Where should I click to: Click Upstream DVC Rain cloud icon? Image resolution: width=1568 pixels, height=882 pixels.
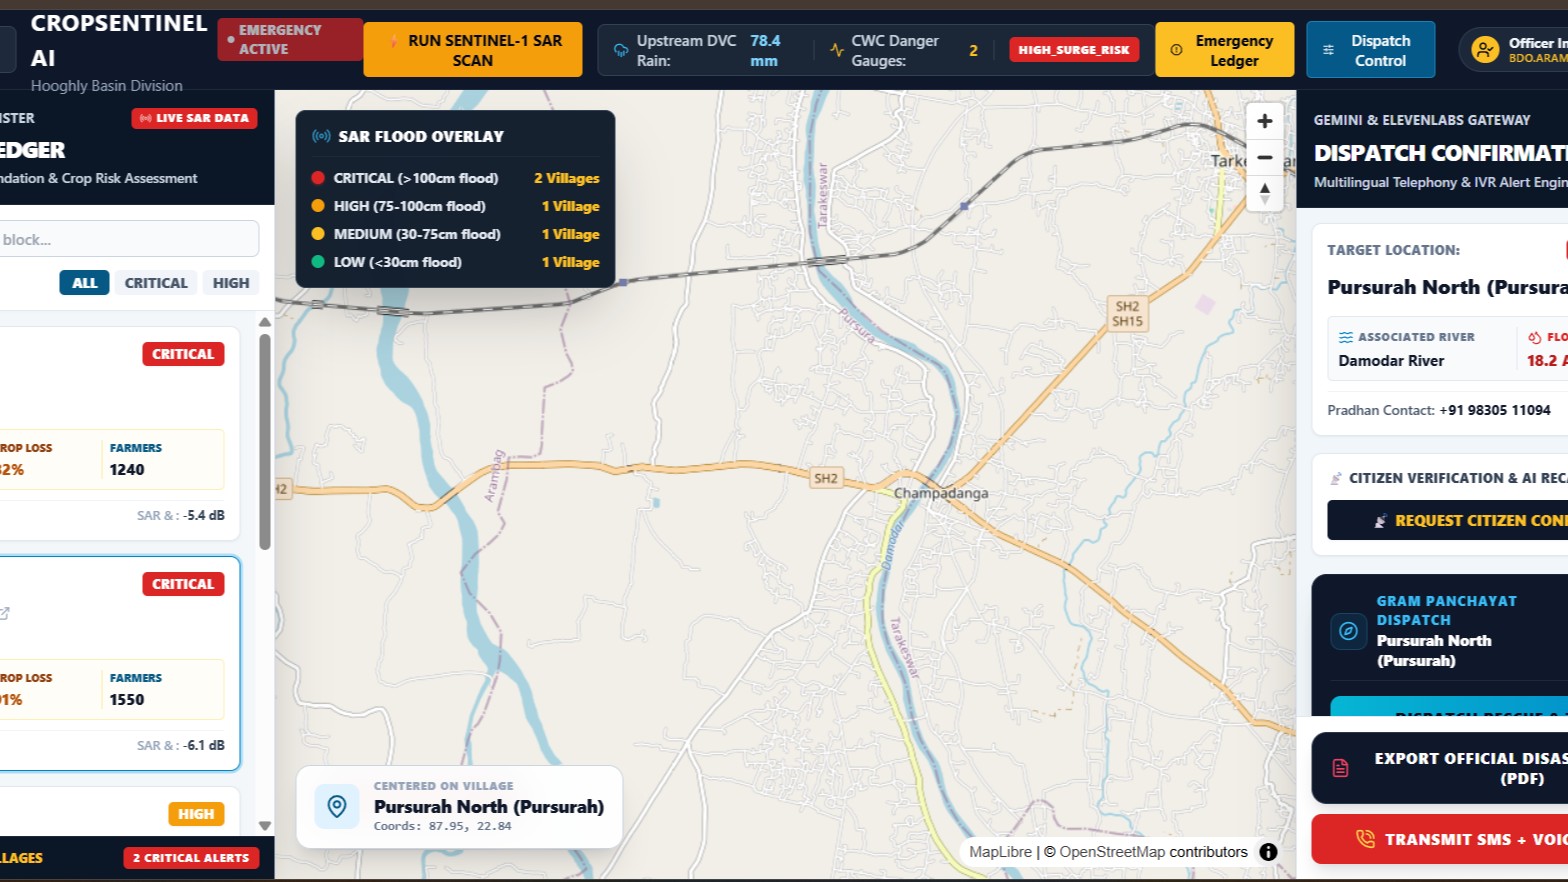tap(621, 50)
